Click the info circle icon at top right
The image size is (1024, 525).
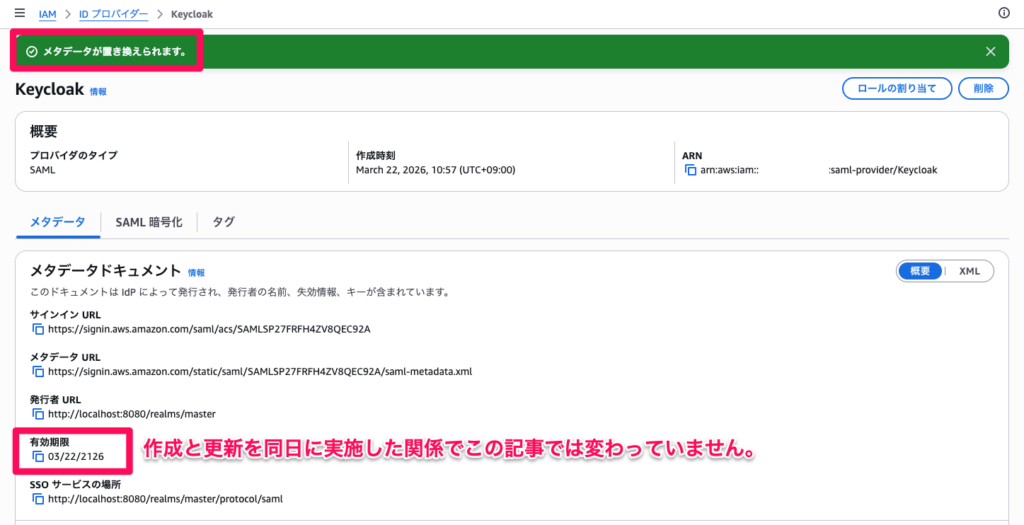[x=1004, y=13]
